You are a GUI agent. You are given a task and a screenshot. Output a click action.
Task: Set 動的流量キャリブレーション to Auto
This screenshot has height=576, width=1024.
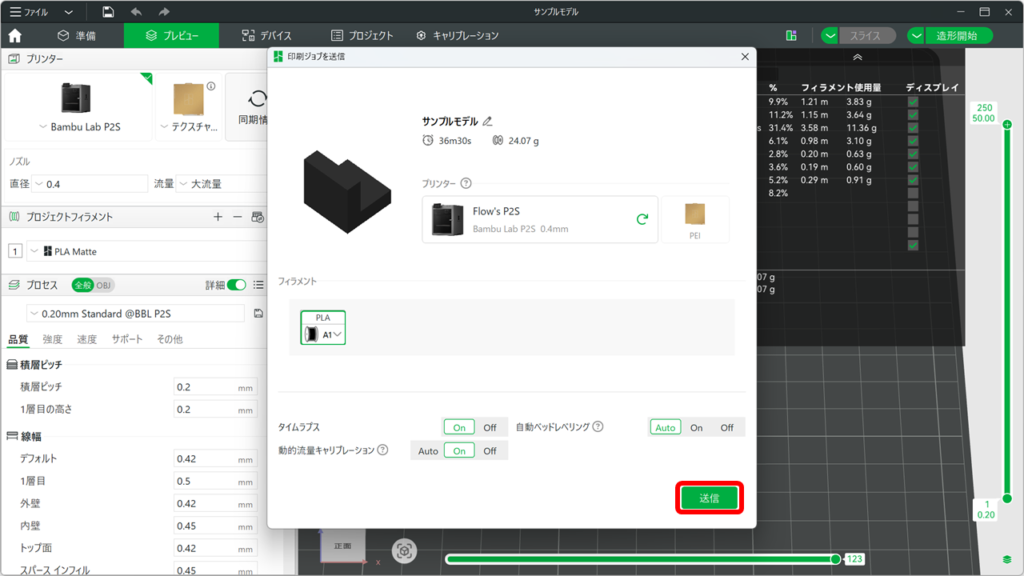[428, 451]
